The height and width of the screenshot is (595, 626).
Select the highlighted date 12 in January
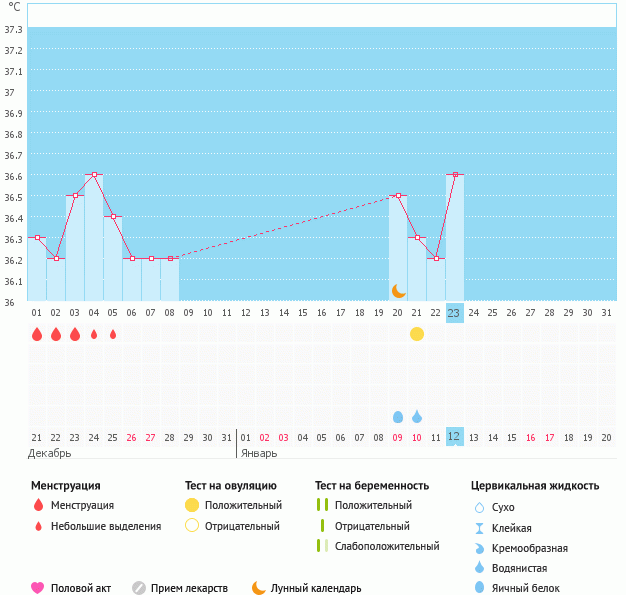(454, 437)
